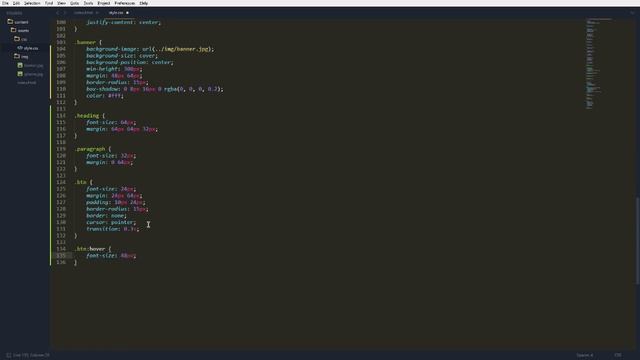Open the CSS syntax selector
Screen dimensions: 640x360
click(x=618, y=356)
